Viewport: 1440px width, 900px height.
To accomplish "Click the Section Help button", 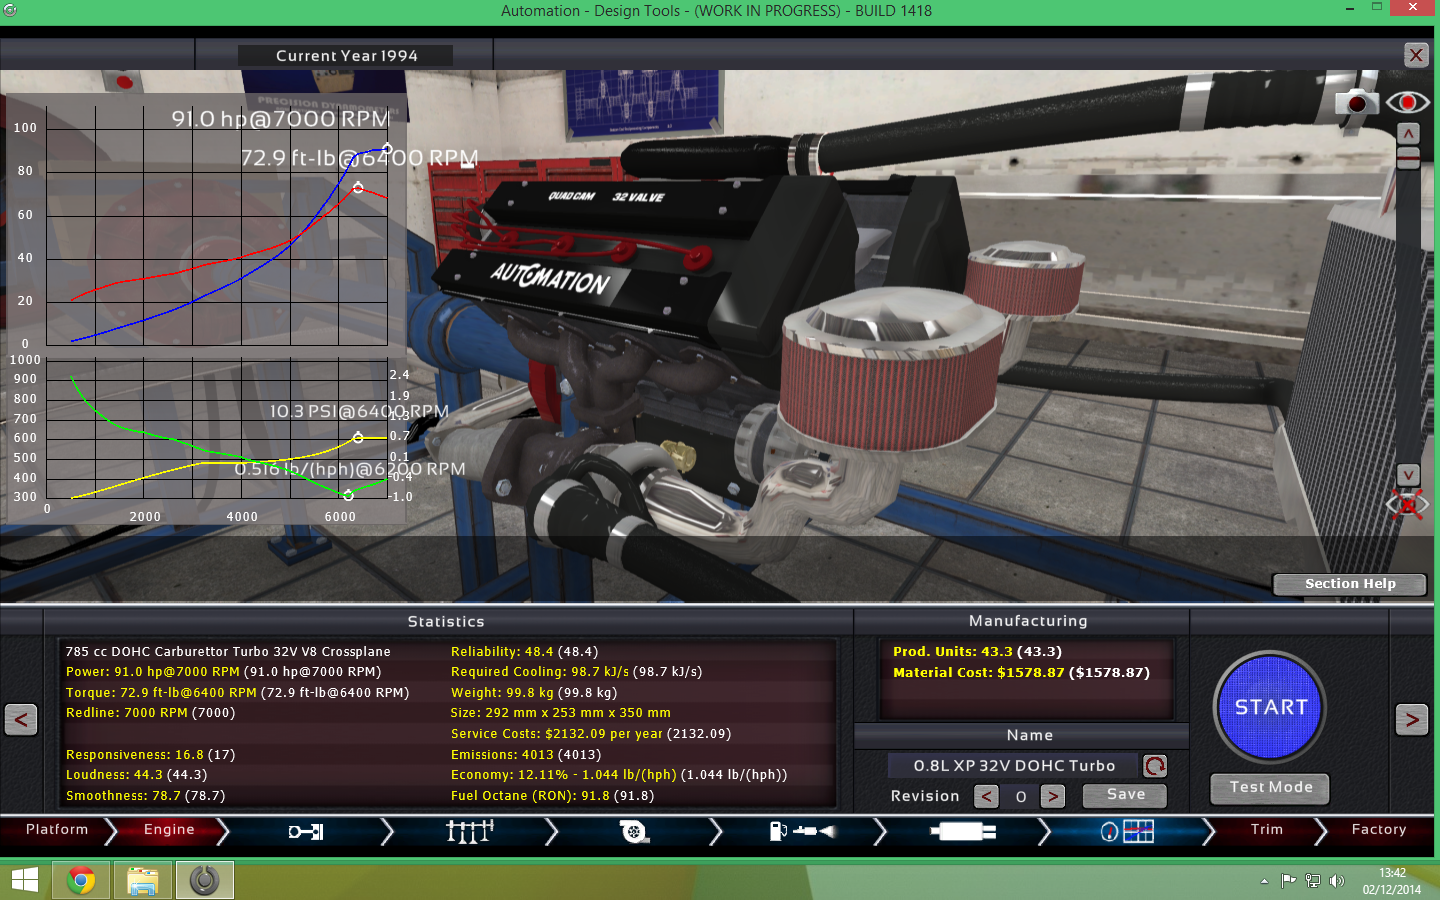I will pyautogui.click(x=1349, y=584).
